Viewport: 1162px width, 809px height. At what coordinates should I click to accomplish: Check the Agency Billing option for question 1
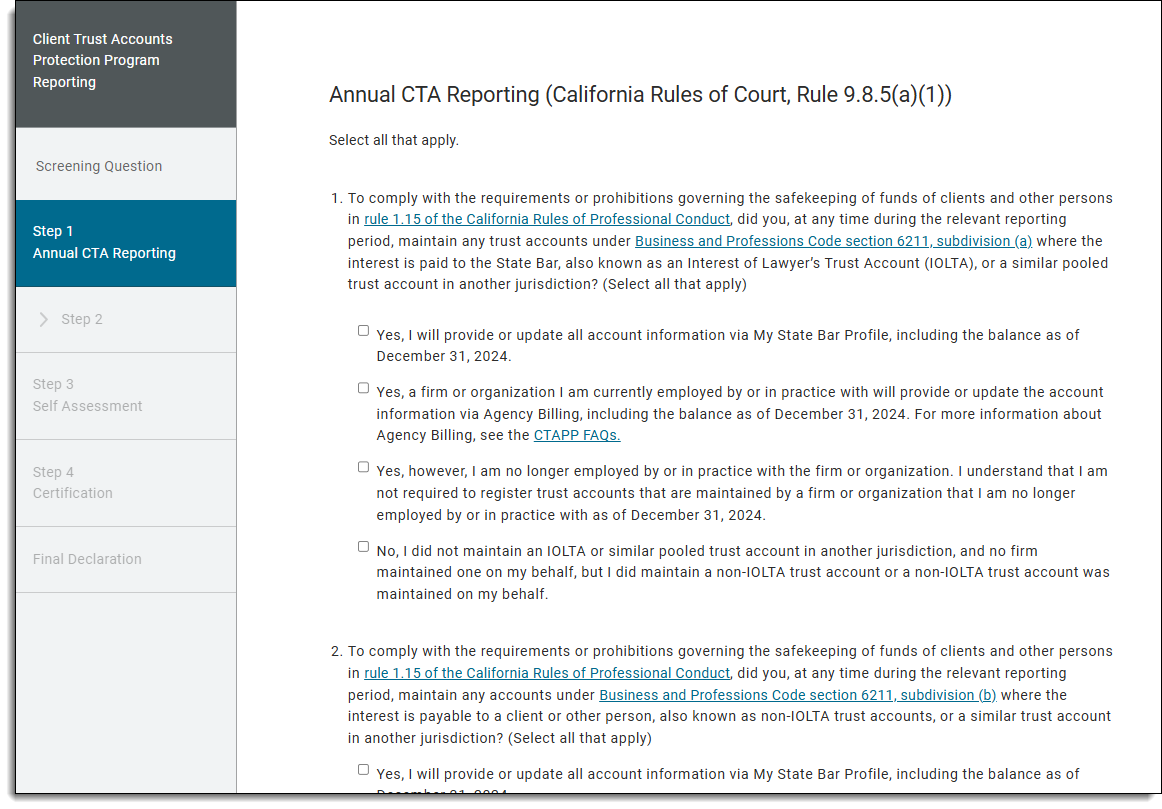pos(363,387)
